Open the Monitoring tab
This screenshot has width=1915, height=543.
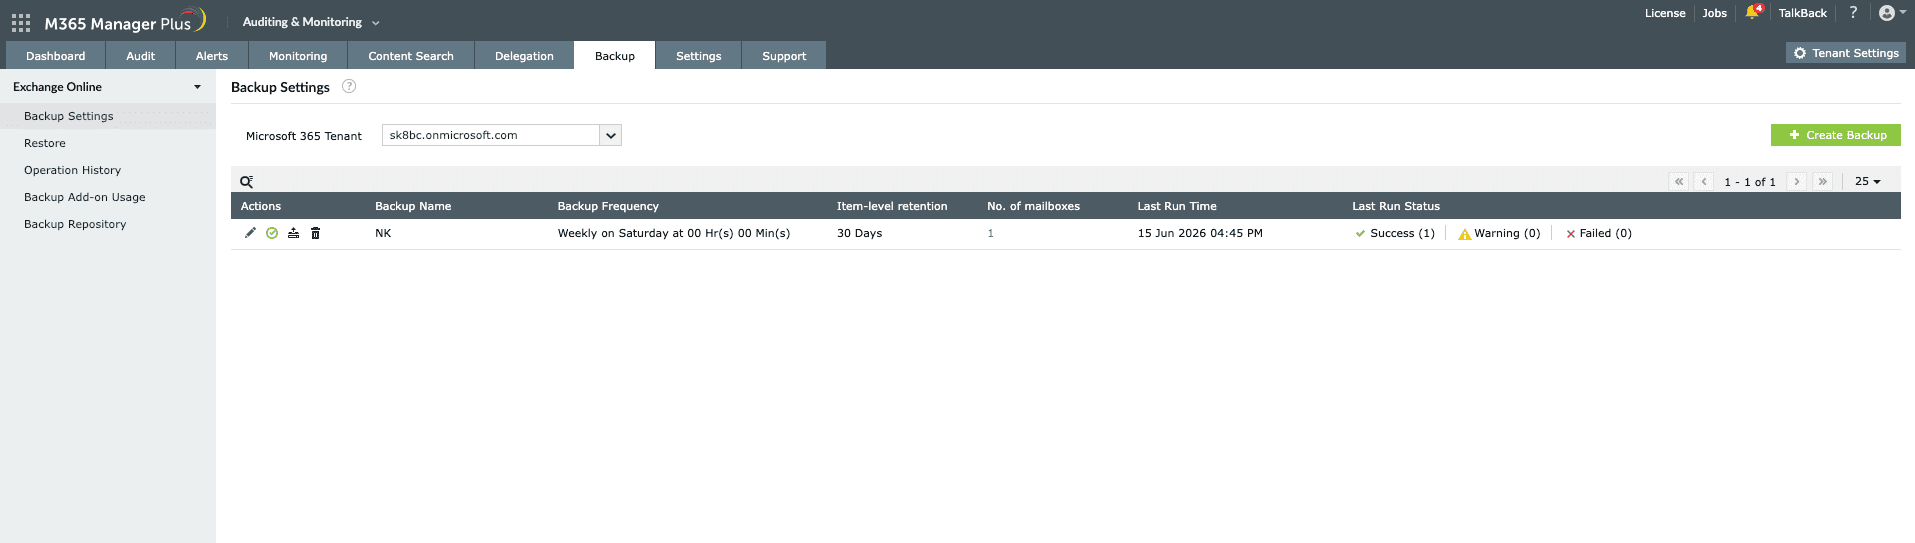pos(298,56)
